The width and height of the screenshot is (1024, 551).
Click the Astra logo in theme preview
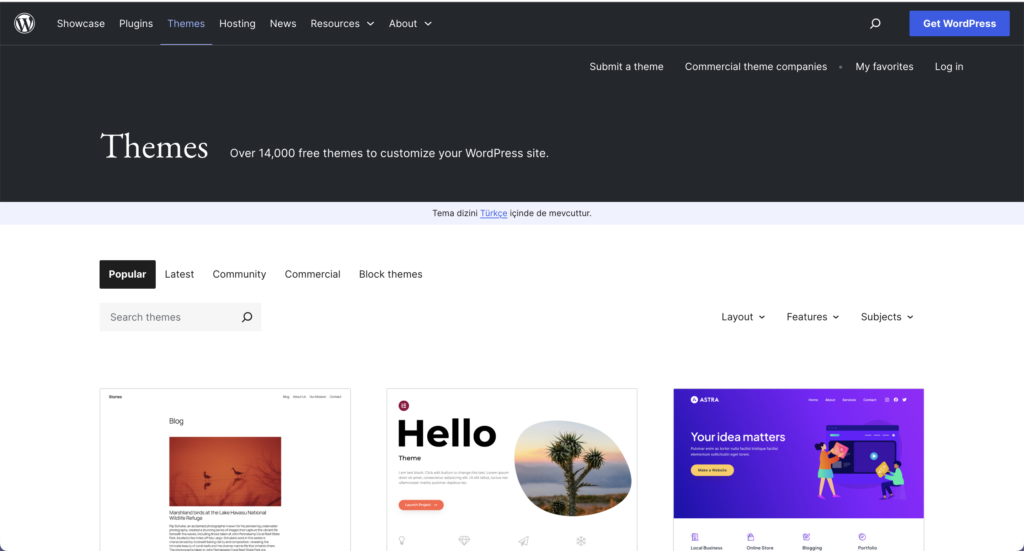[701, 400]
